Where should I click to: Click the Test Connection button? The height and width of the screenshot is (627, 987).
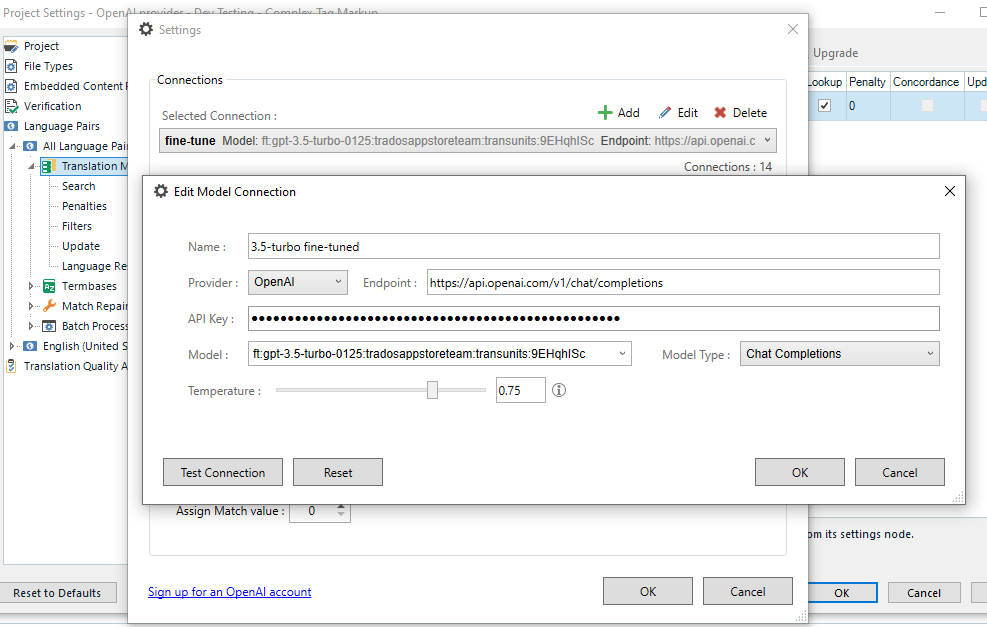tap(222, 472)
